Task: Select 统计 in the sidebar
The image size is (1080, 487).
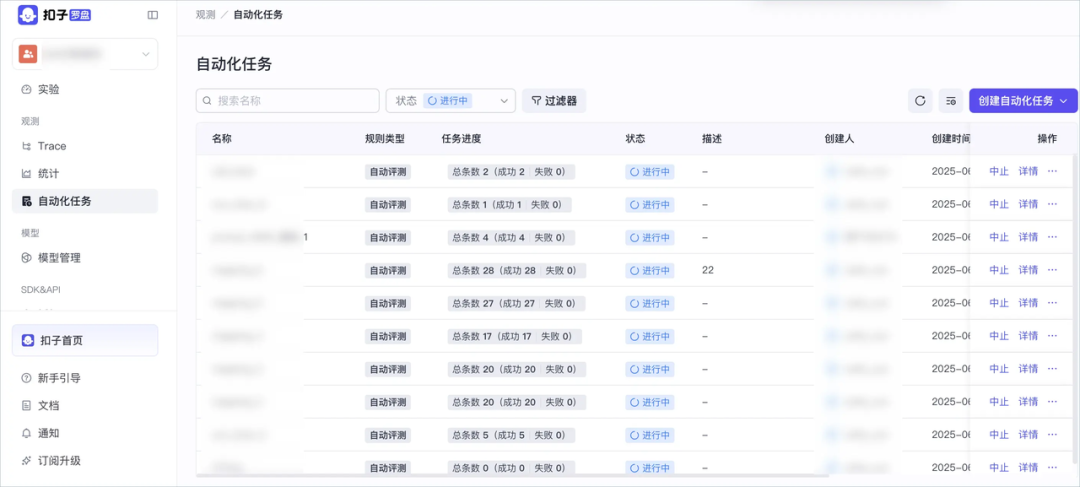Action: (48, 173)
